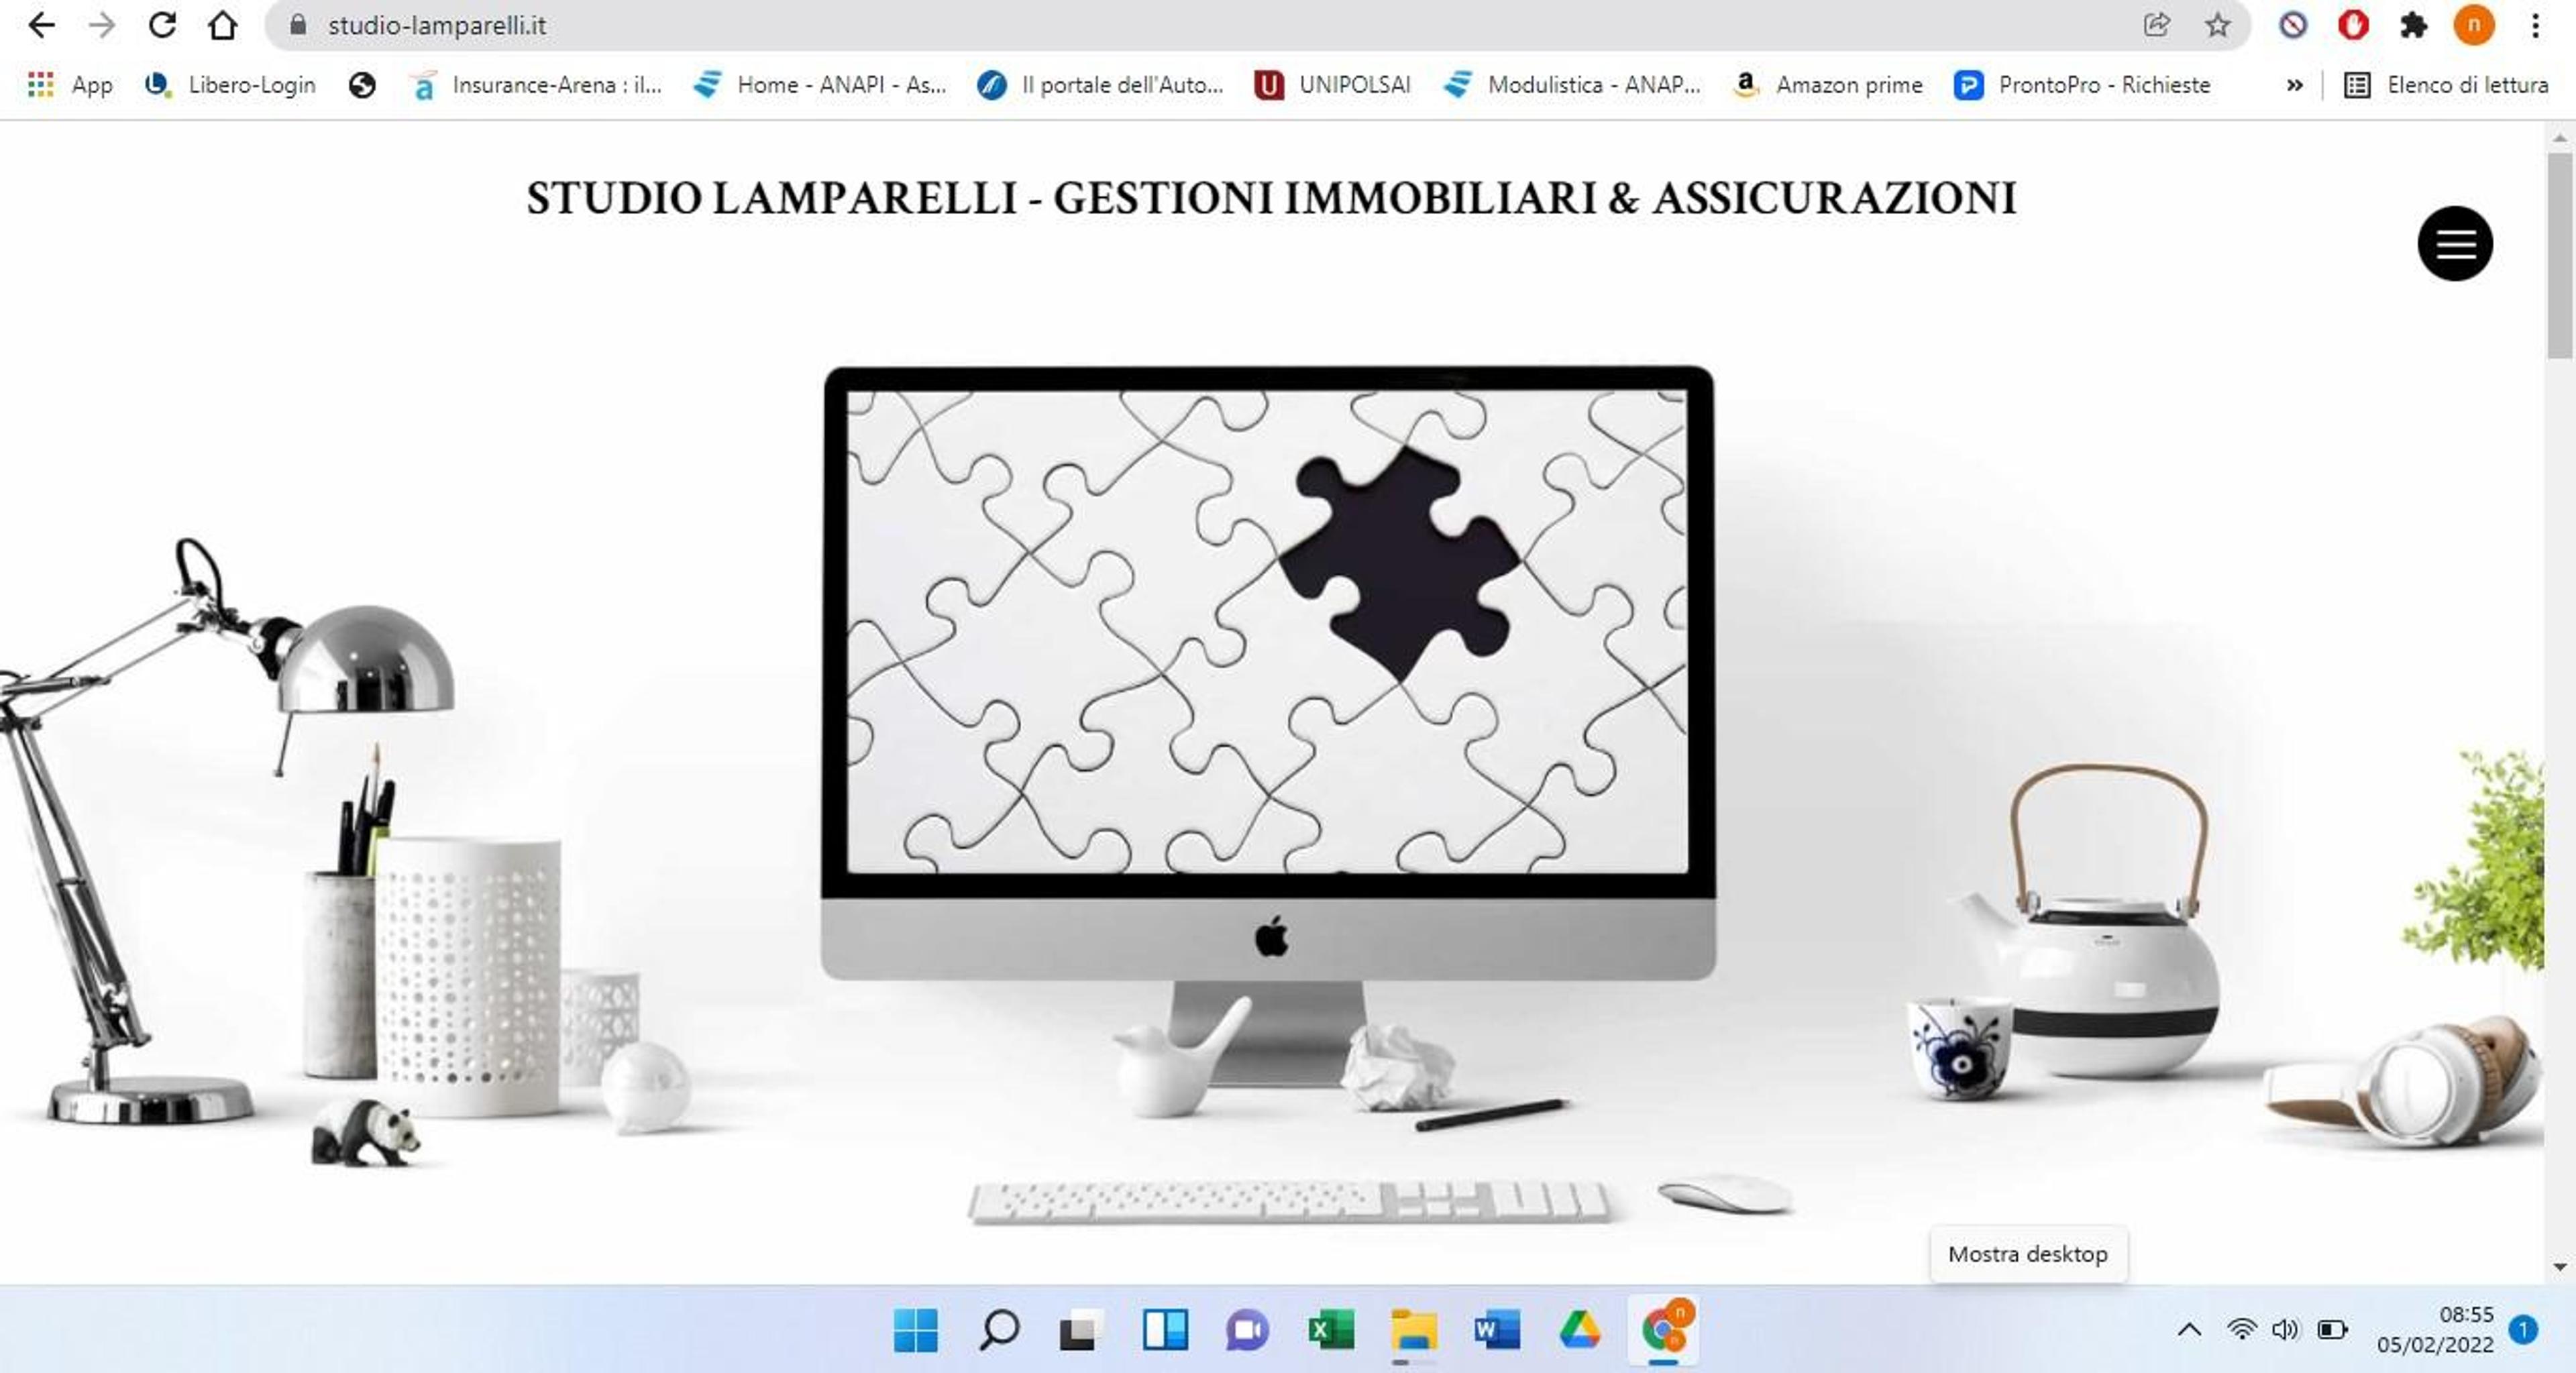Open network, volume and battery quick settings
Viewport: 2576px width, 1373px height.
tap(2288, 1330)
